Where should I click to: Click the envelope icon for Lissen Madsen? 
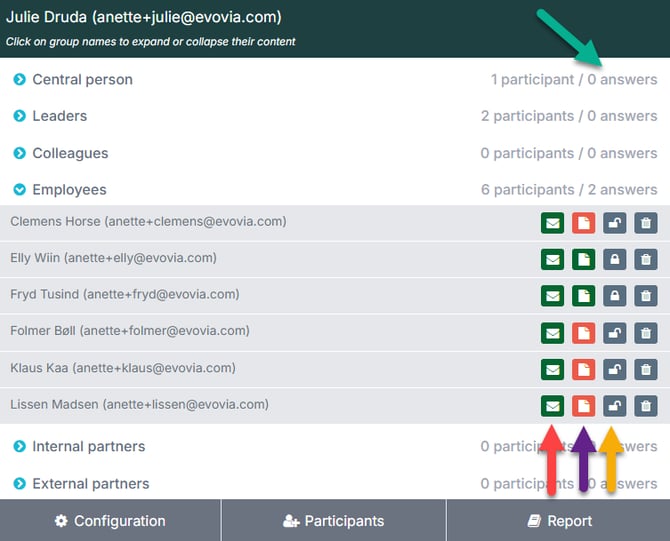[552, 406]
